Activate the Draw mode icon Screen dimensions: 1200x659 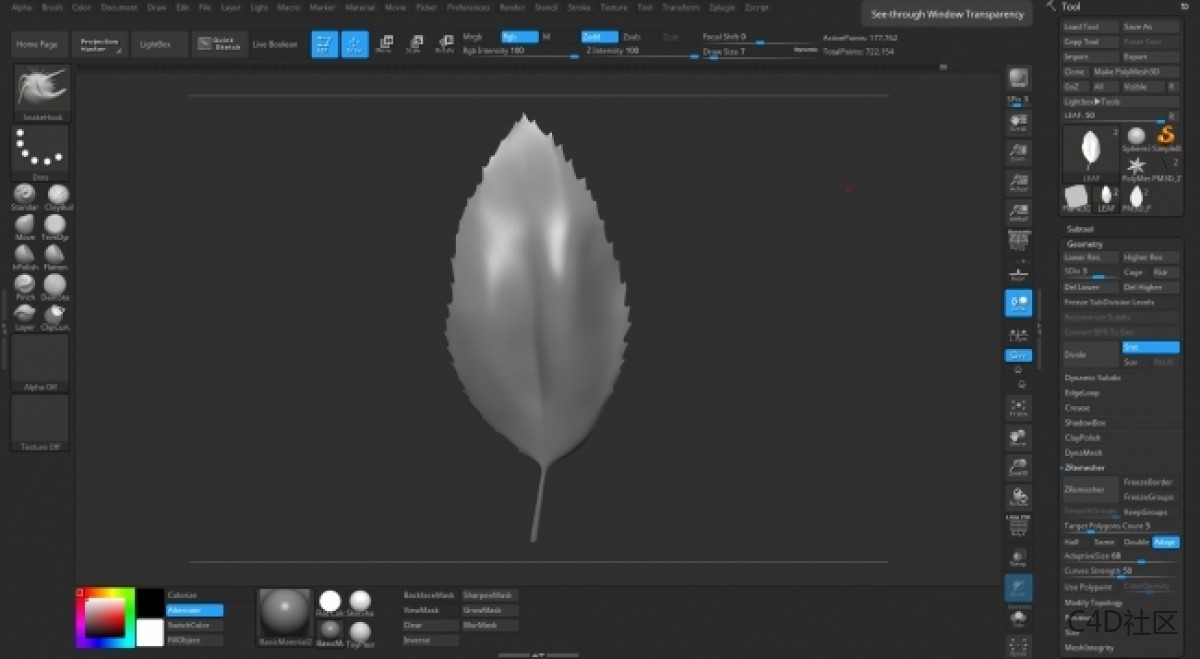[354, 44]
